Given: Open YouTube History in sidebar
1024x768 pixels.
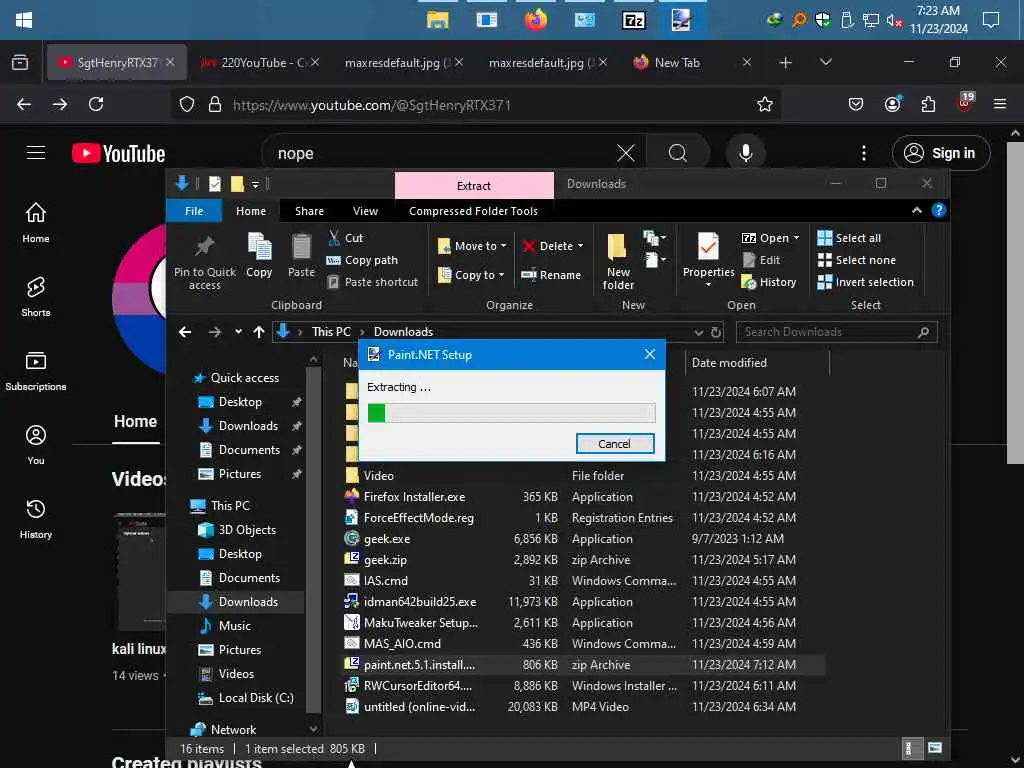Looking at the screenshot, I should 36,519.
